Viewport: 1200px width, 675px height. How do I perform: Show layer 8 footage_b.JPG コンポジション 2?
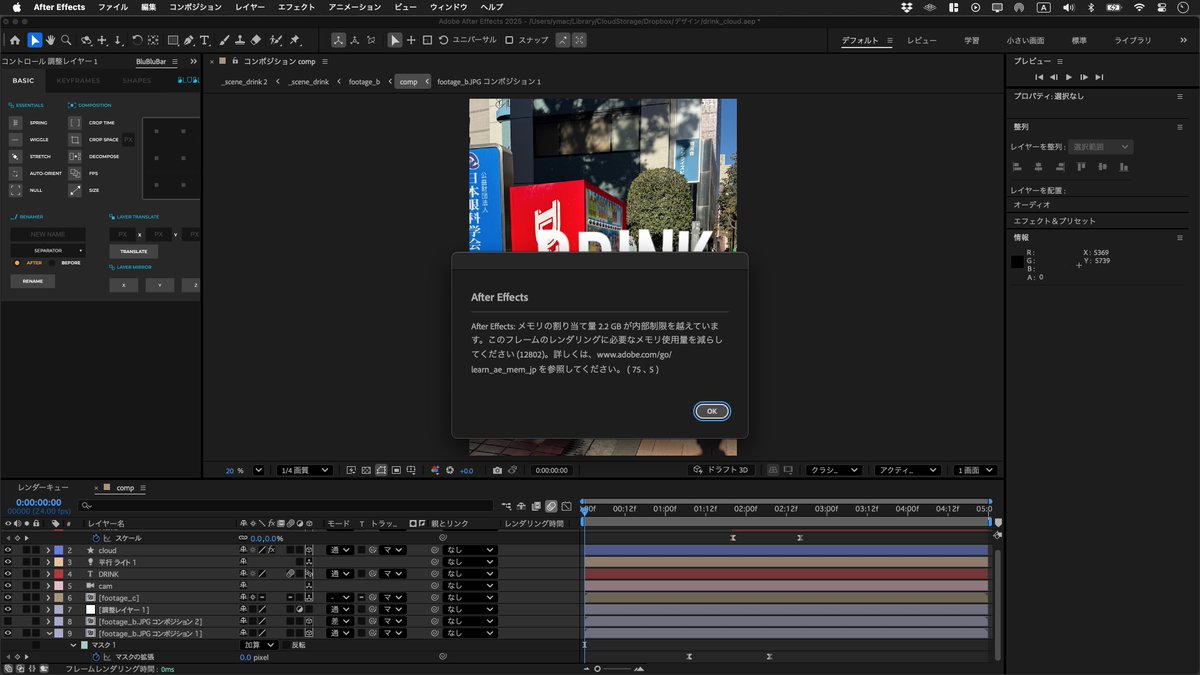[8, 621]
